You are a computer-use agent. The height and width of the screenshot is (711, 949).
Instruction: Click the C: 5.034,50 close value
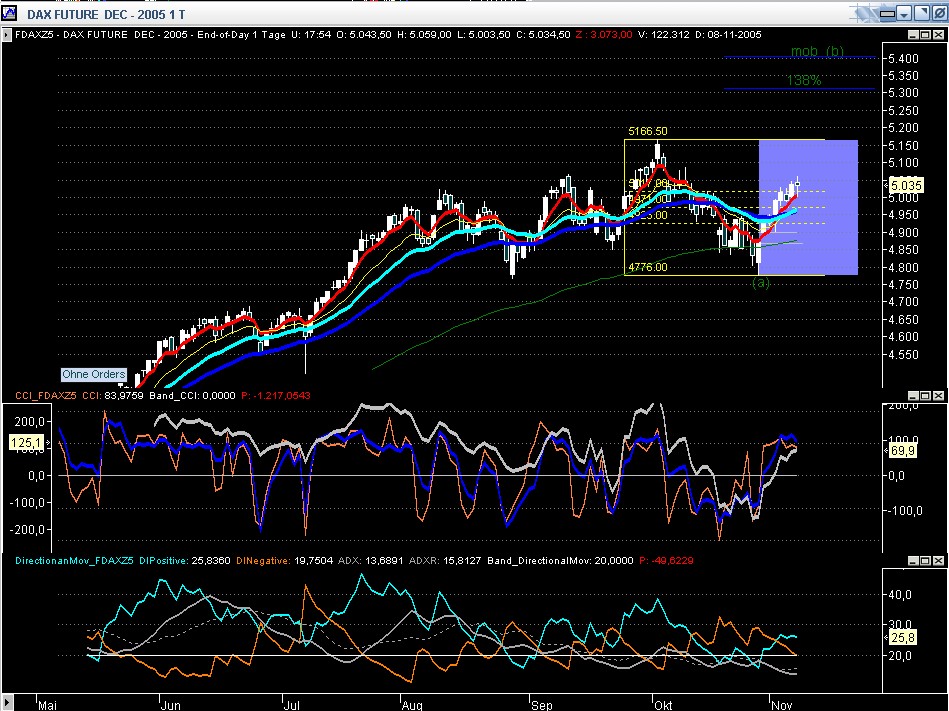click(x=543, y=34)
